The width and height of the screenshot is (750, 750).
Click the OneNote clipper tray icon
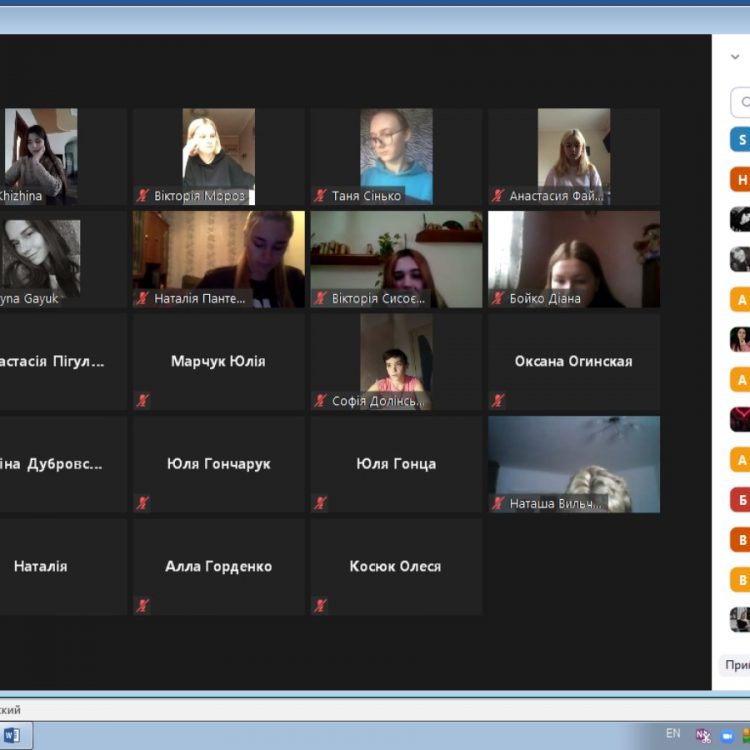click(703, 735)
